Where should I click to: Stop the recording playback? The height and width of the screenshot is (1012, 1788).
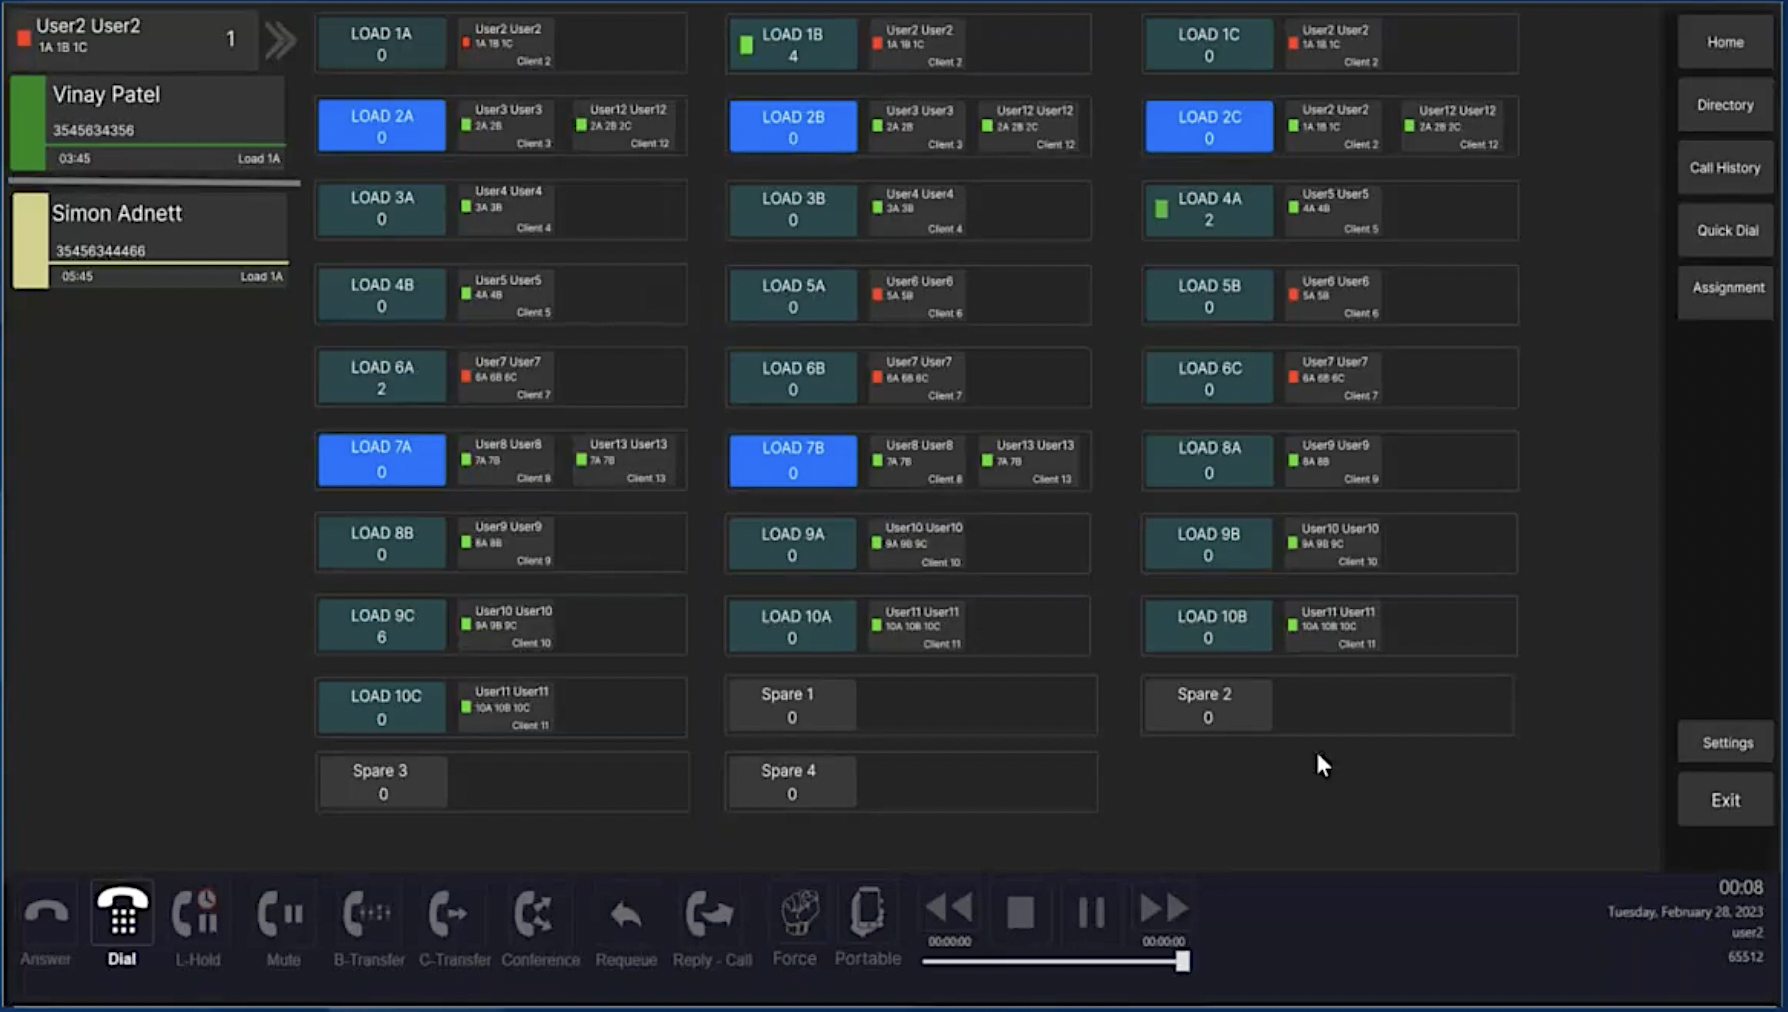pos(1020,911)
